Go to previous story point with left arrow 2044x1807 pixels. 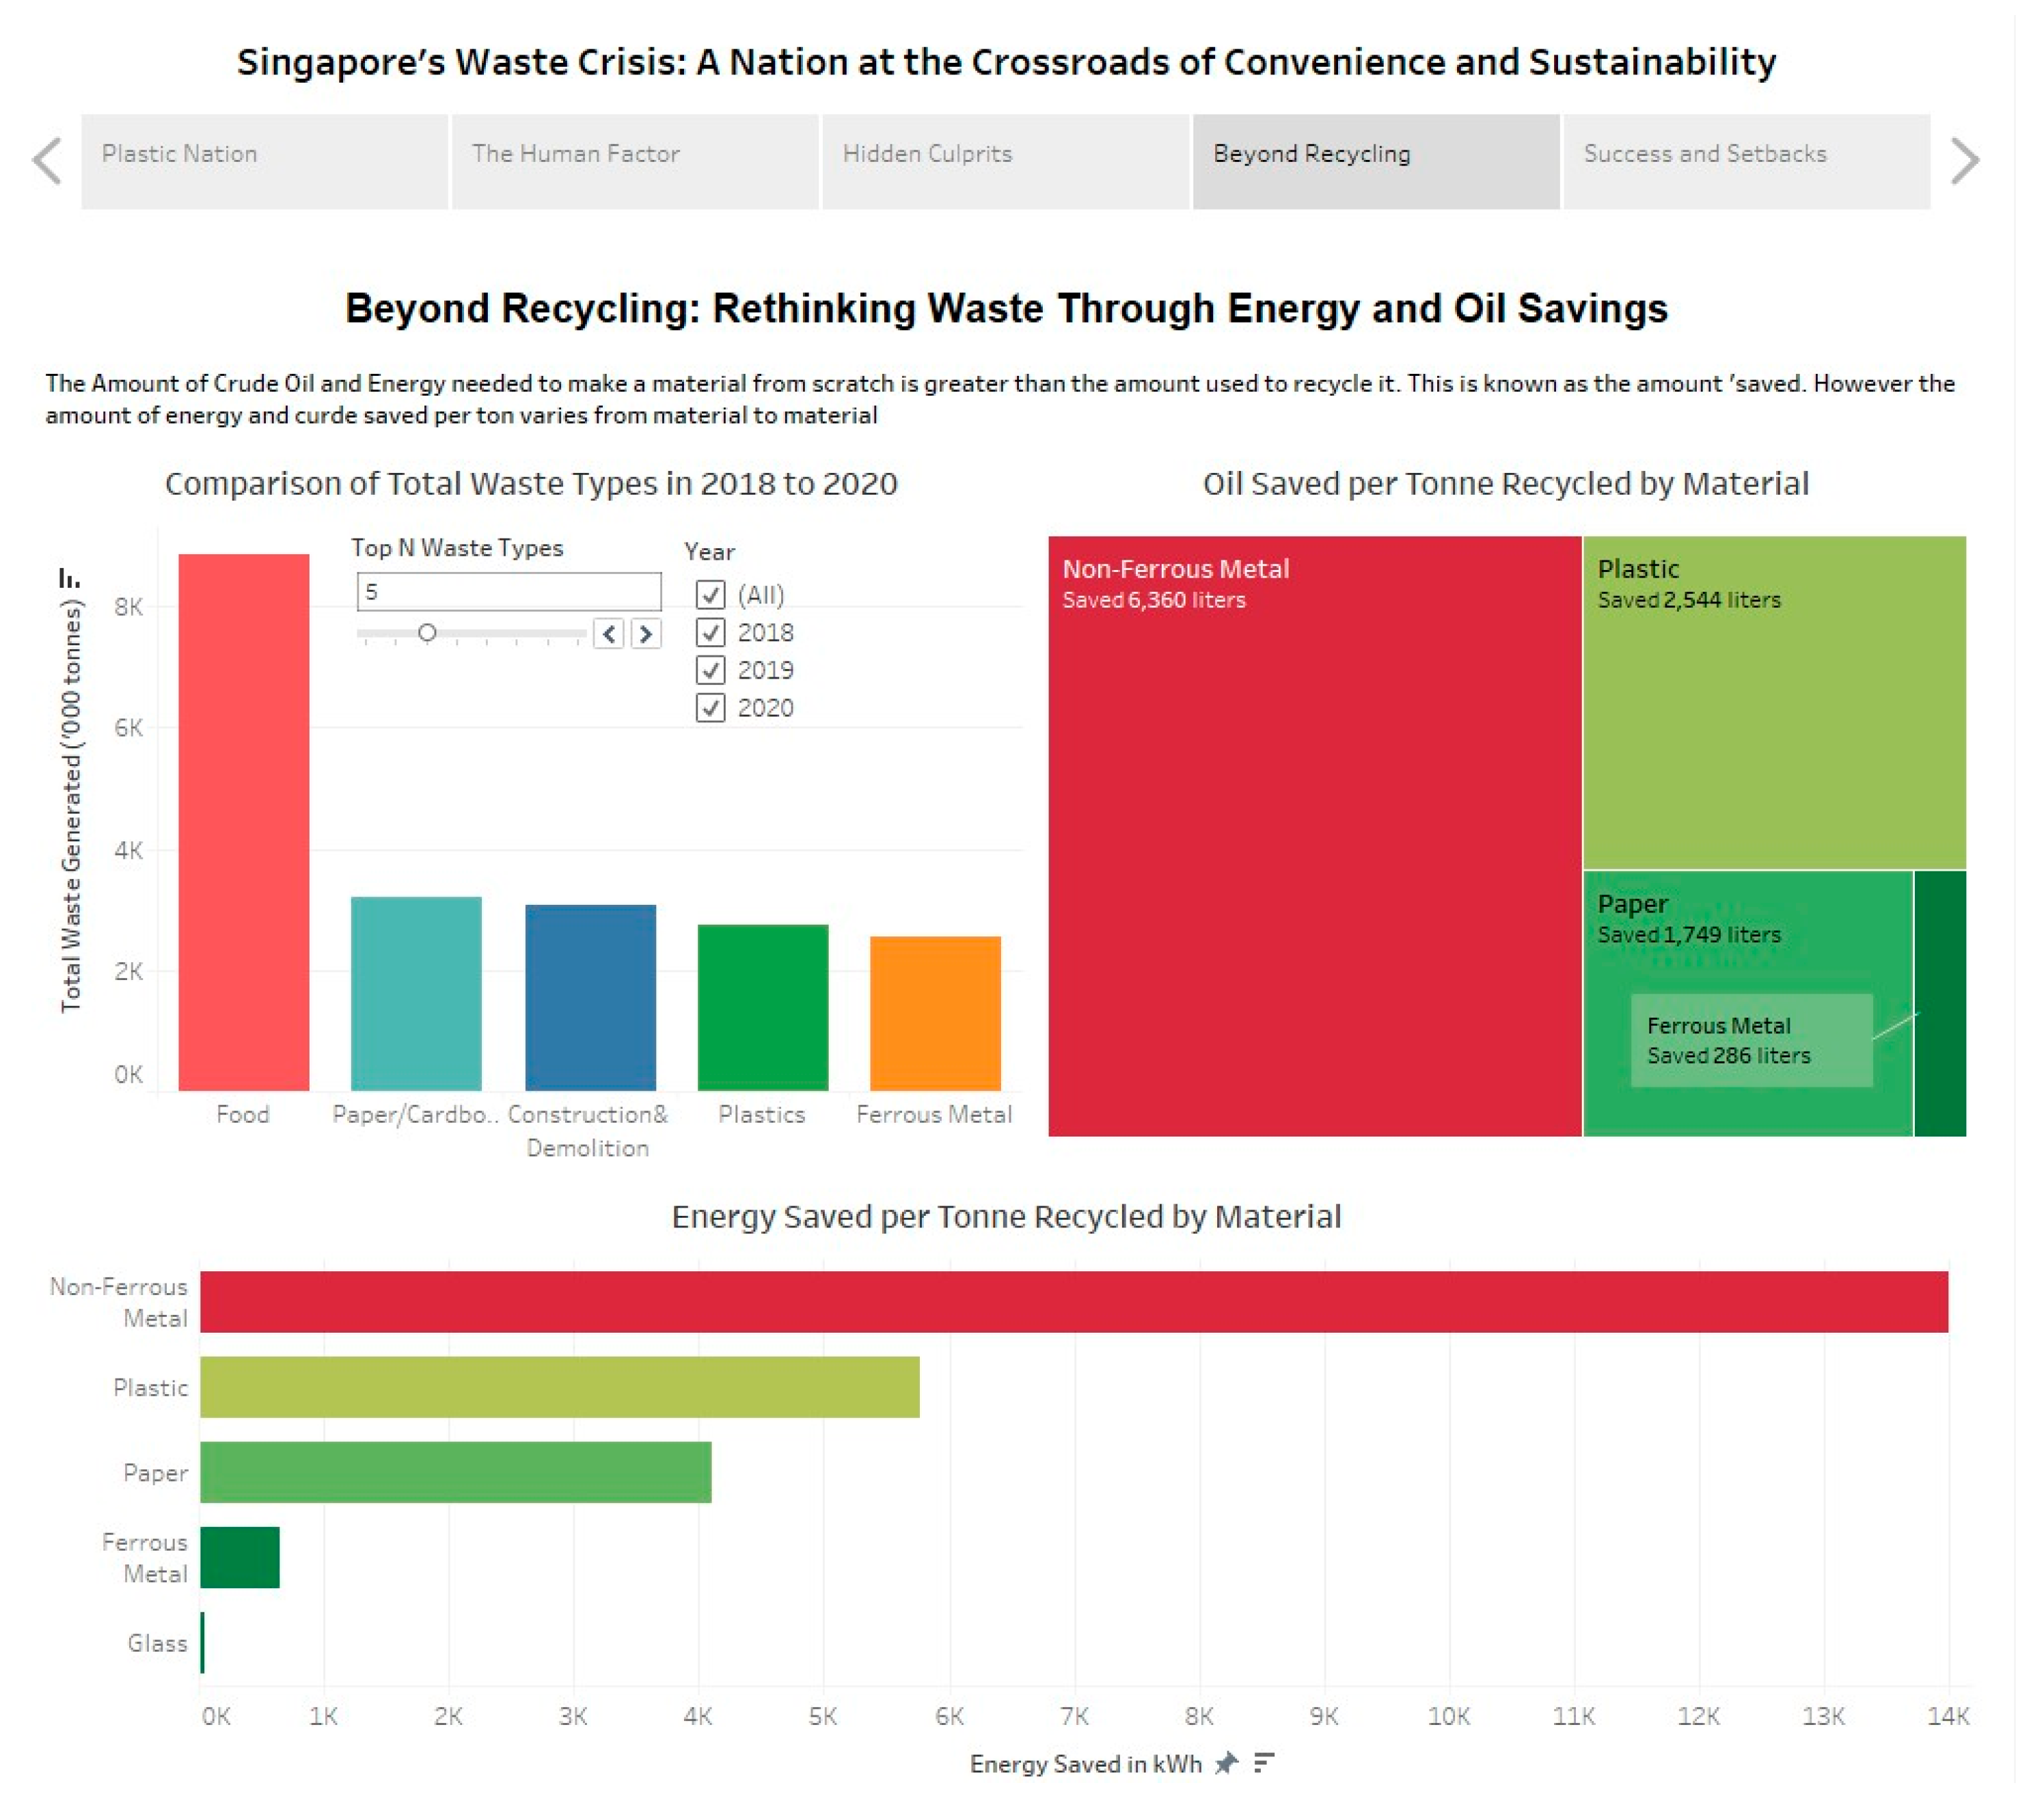tap(47, 161)
